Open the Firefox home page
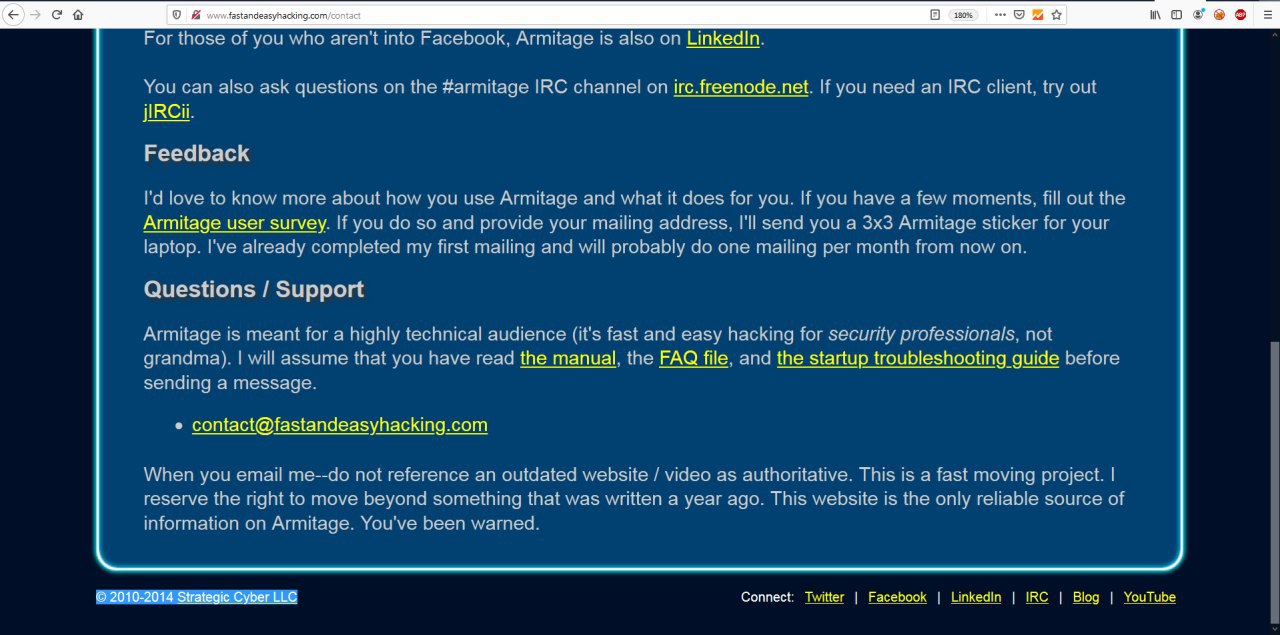 (78, 15)
